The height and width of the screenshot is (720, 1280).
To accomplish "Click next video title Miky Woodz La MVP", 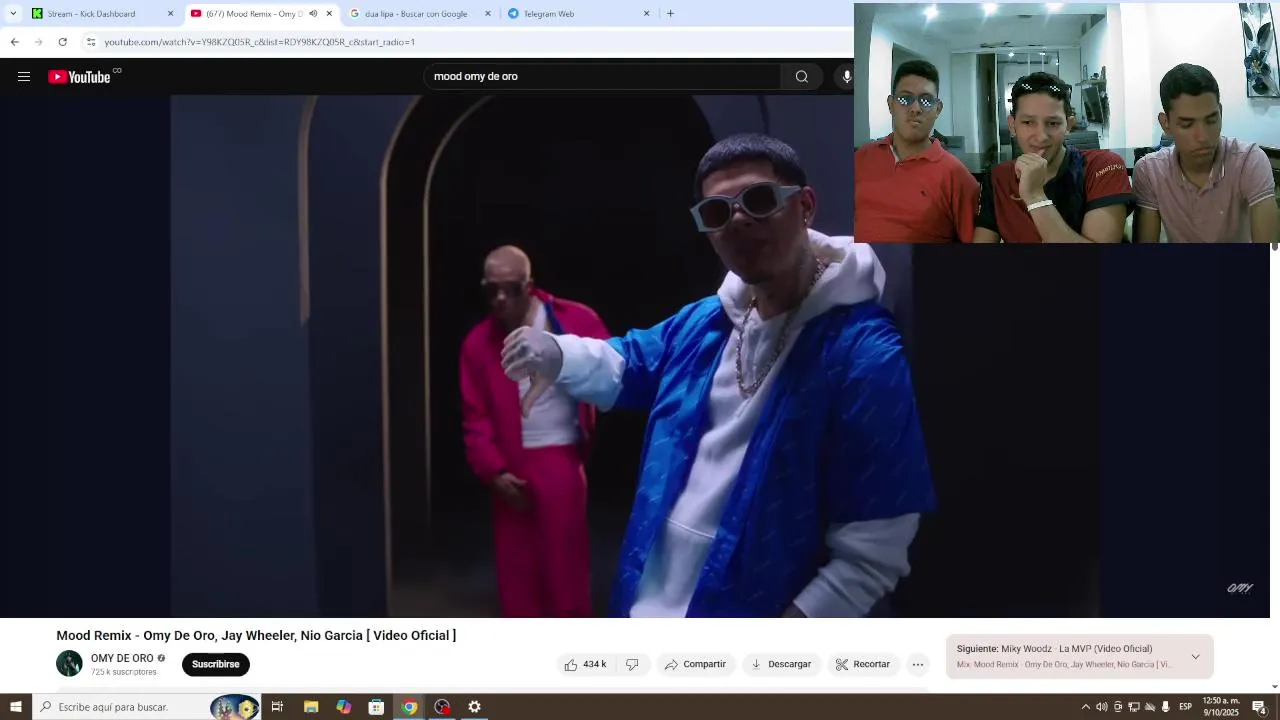I will pyautogui.click(x=1076, y=649).
